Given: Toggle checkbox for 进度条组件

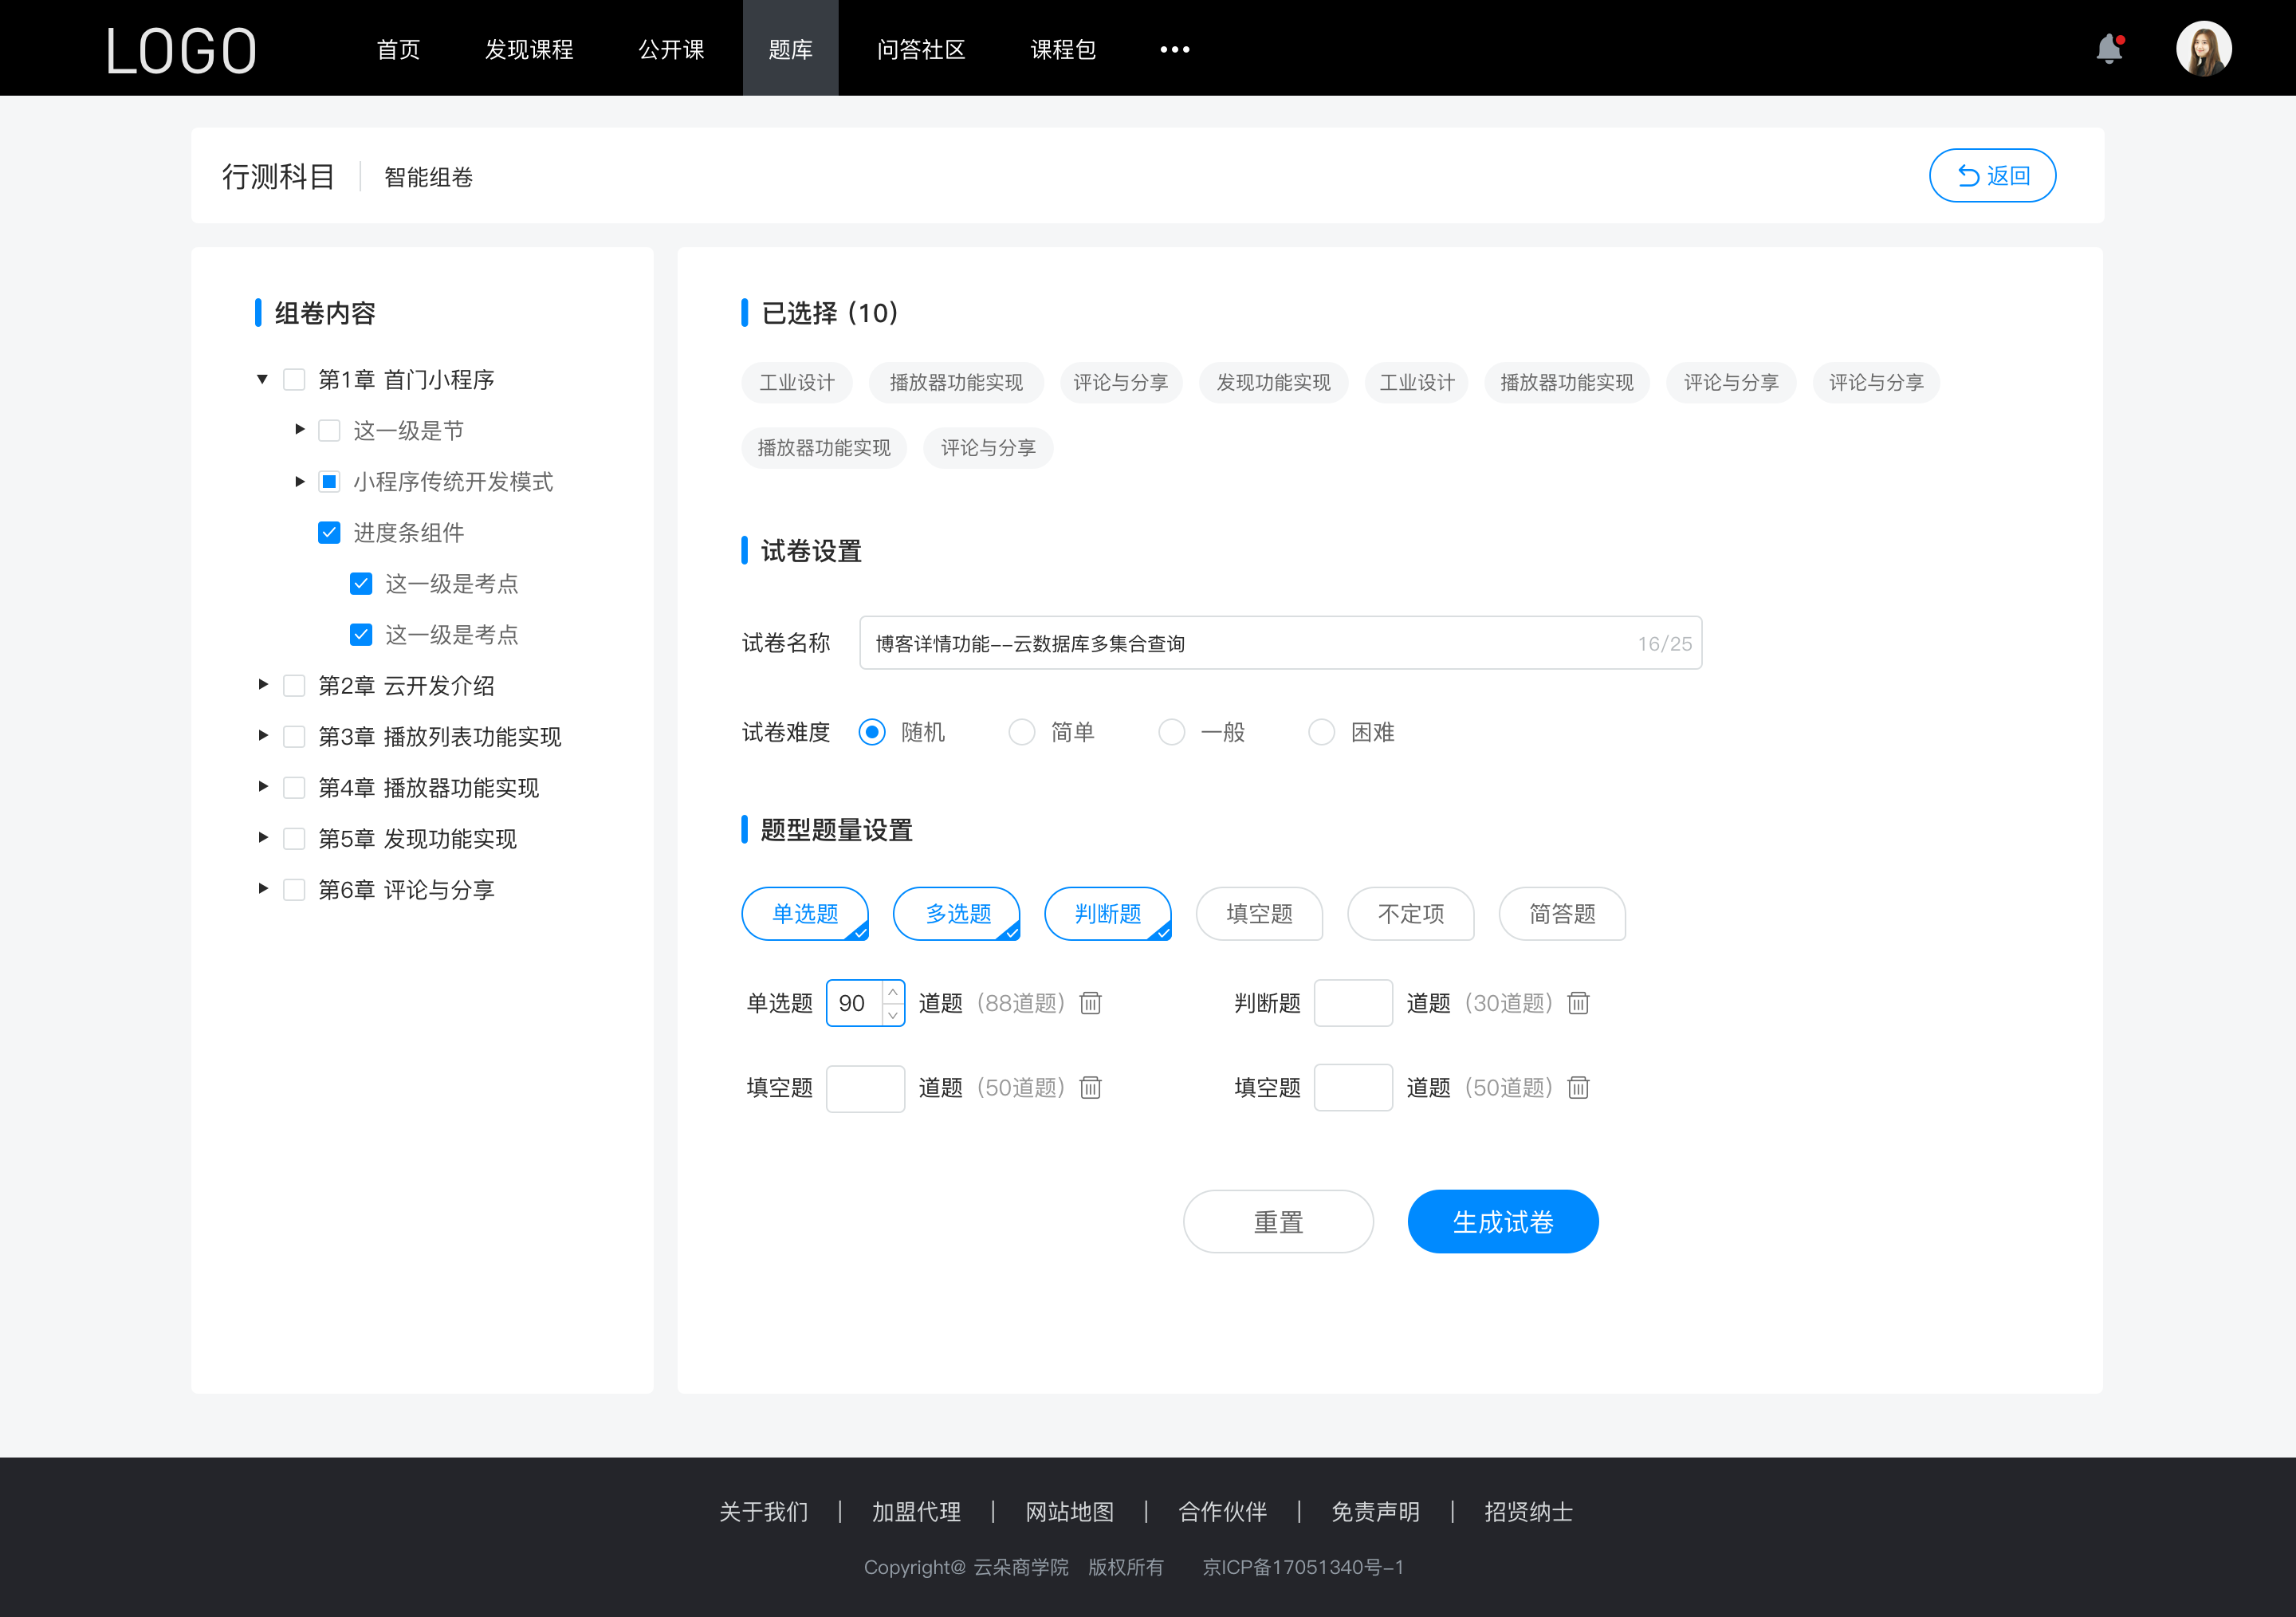Looking at the screenshot, I should [x=327, y=533].
